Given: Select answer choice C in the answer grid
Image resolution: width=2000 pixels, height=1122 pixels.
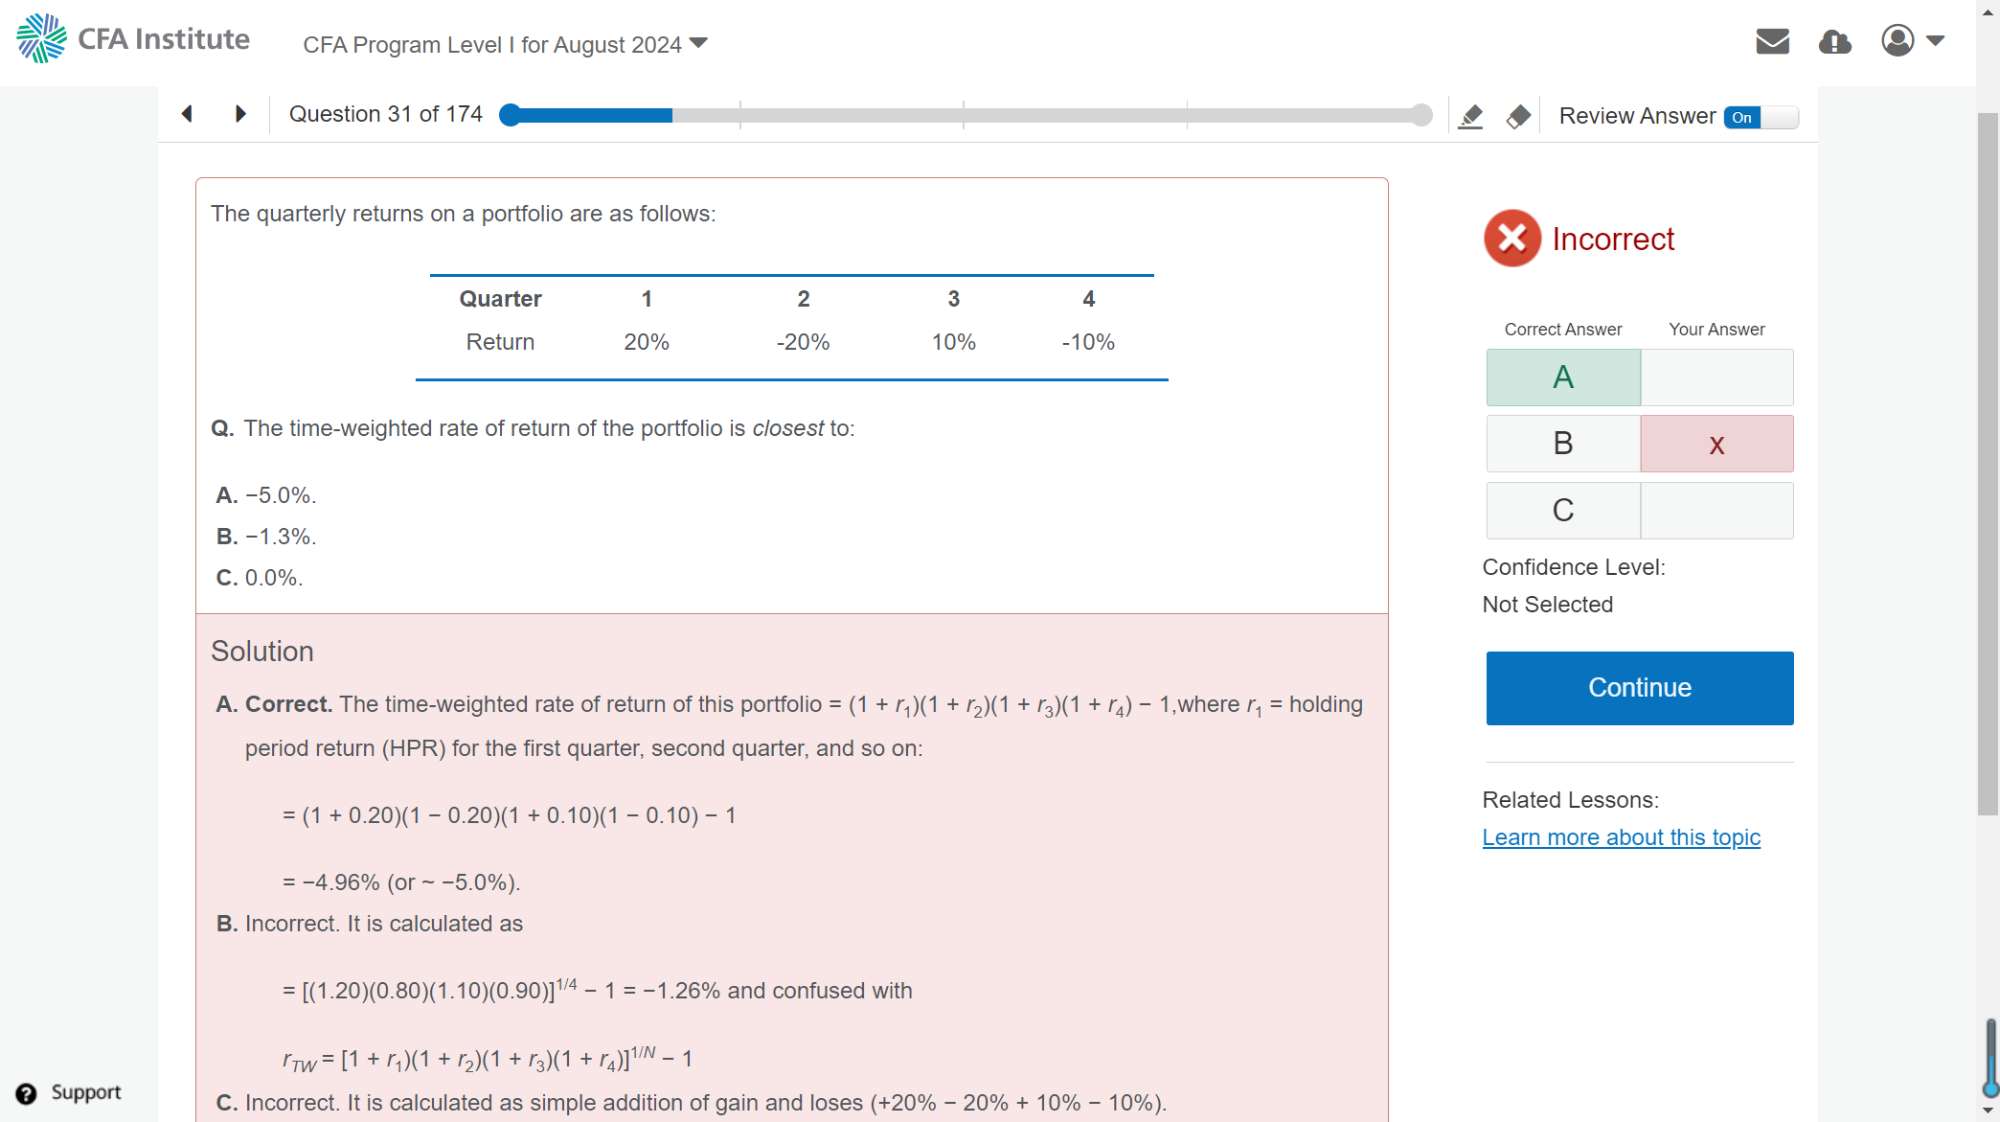Looking at the screenshot, I should pos(1563,511).
